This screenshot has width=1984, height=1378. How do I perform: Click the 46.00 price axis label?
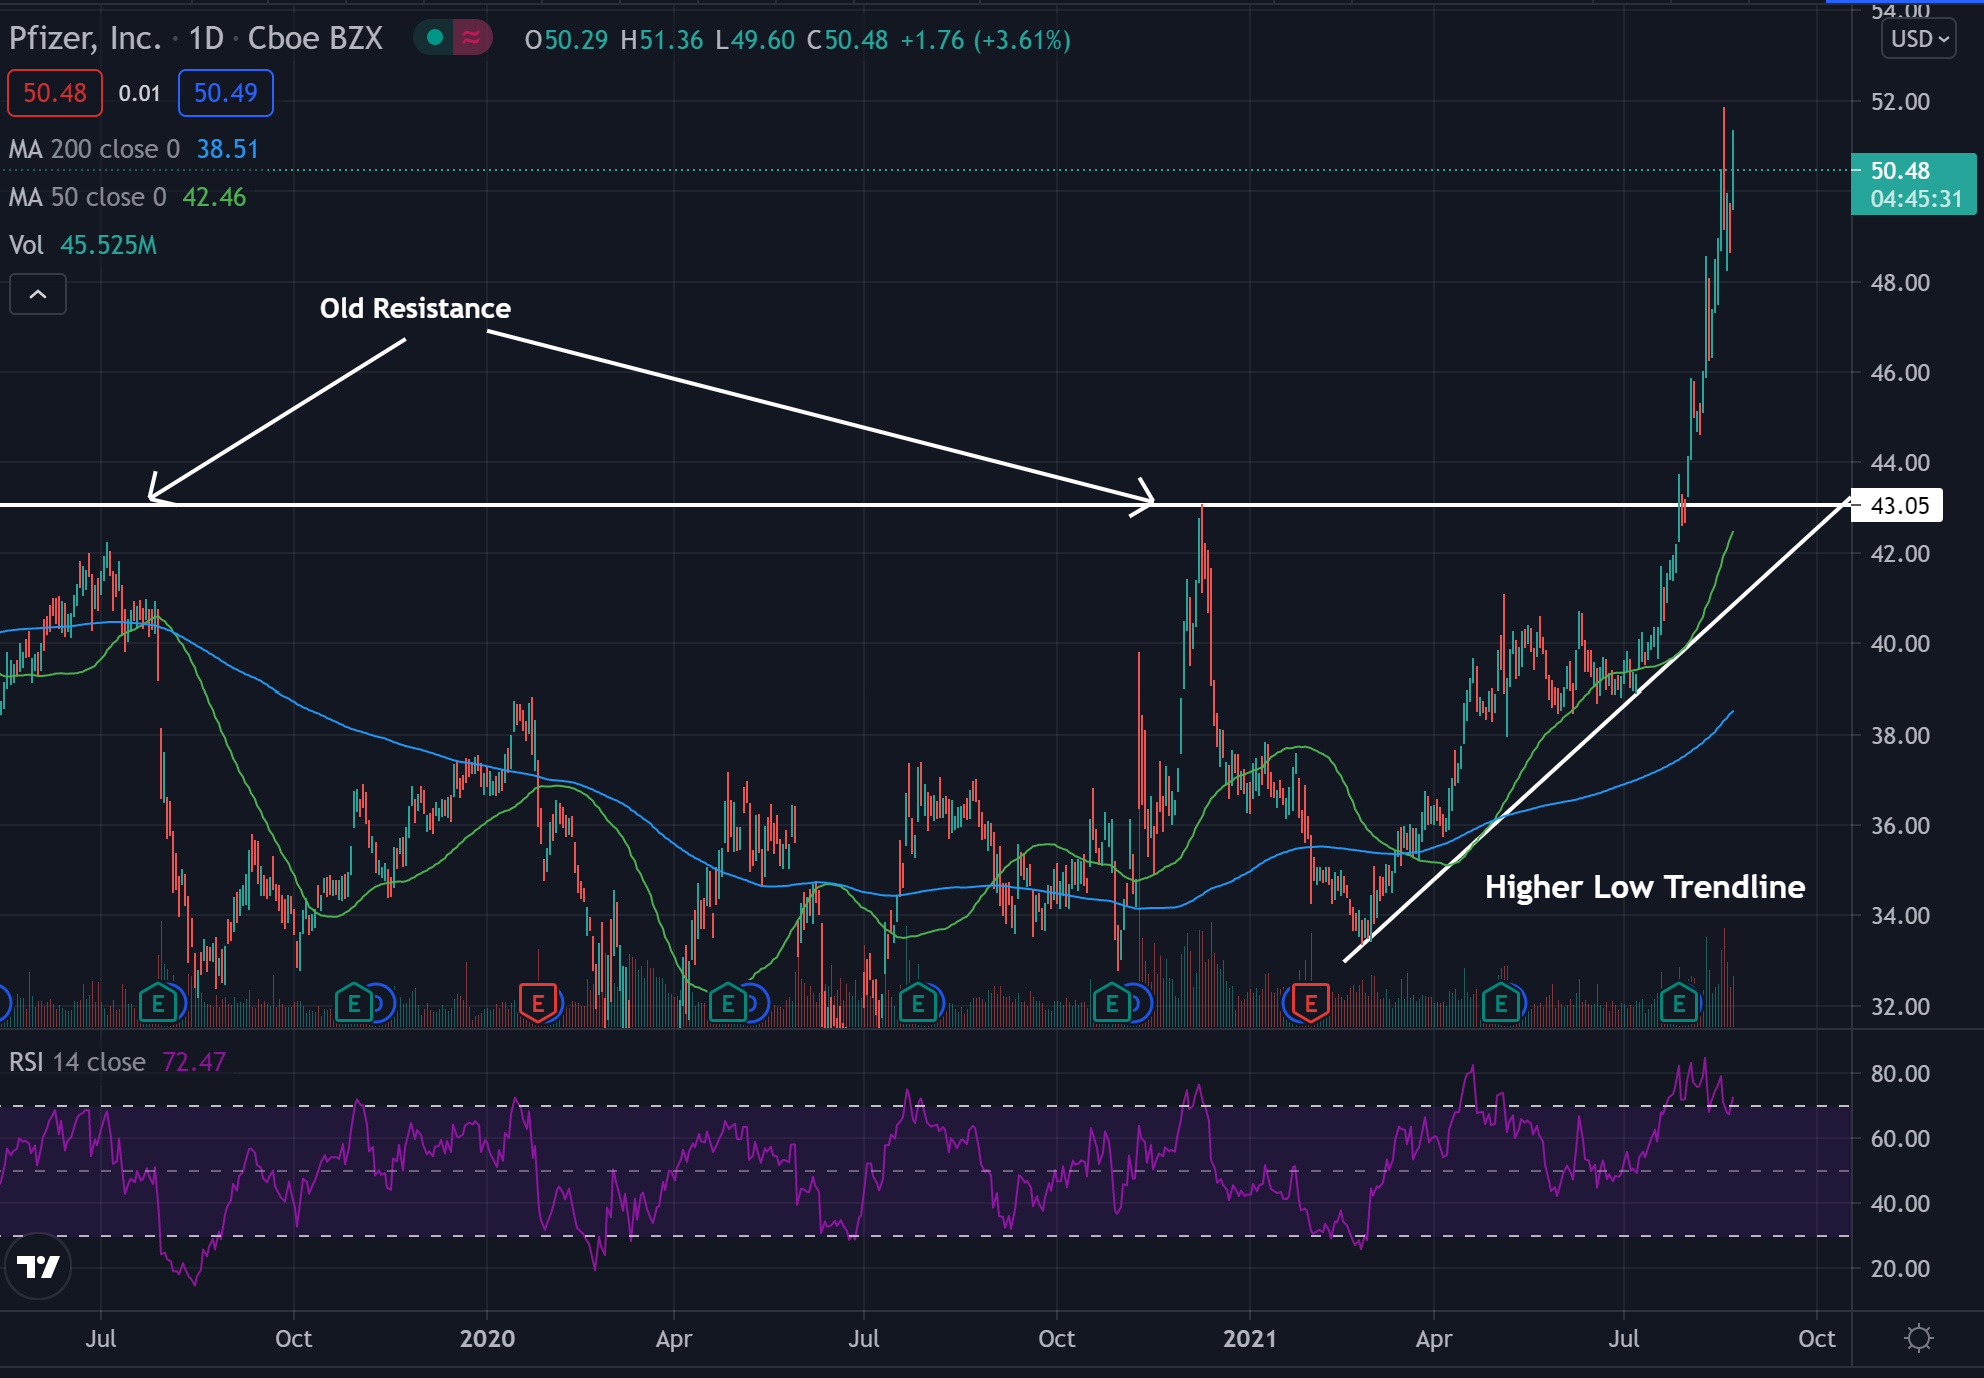coord(1900,372)
